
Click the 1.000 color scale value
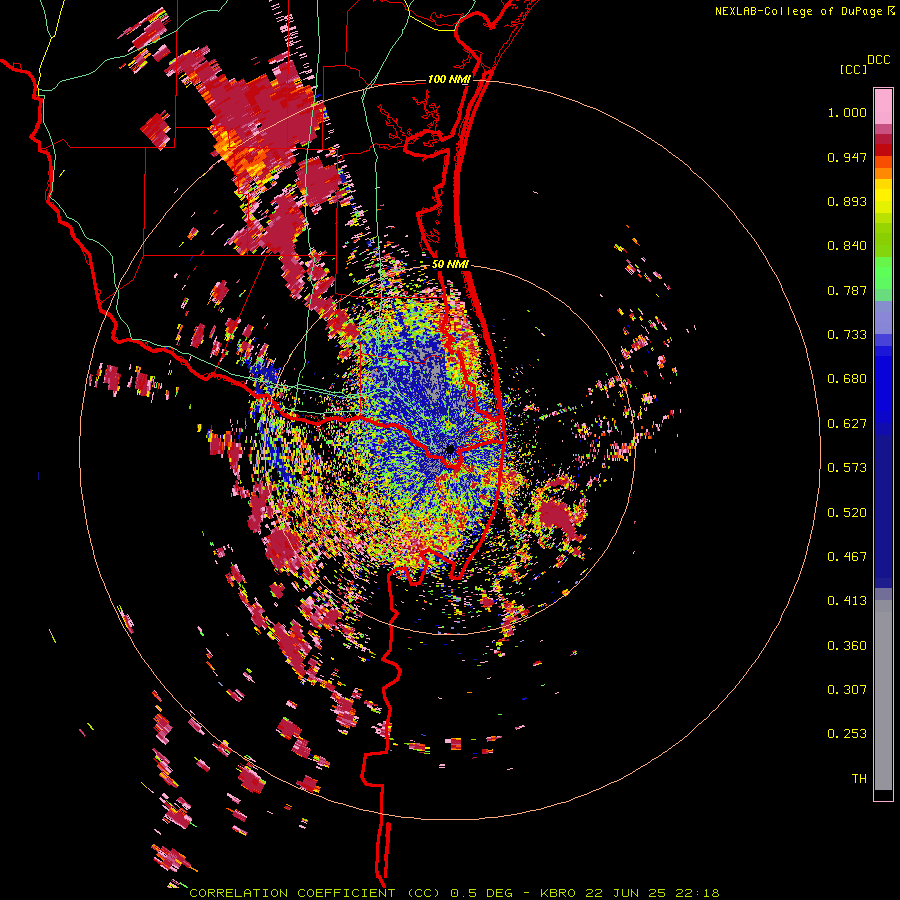coord(847,112)
